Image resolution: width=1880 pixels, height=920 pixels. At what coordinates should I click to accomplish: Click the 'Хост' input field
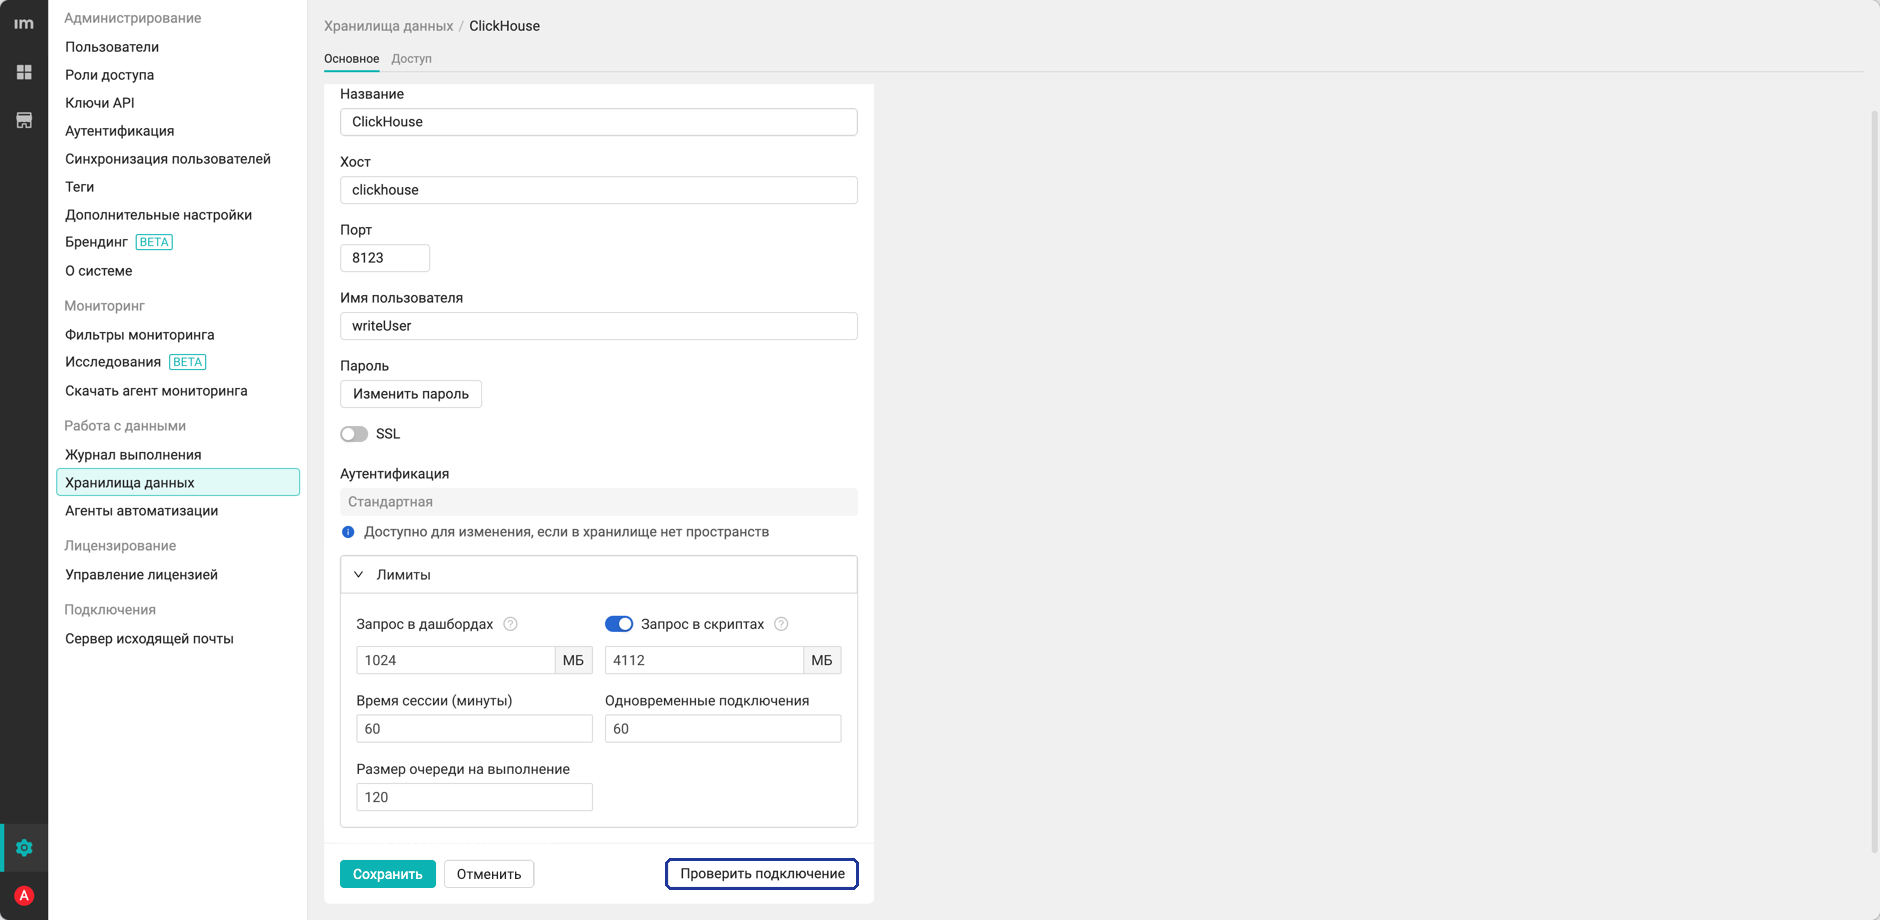pos(599,190)
